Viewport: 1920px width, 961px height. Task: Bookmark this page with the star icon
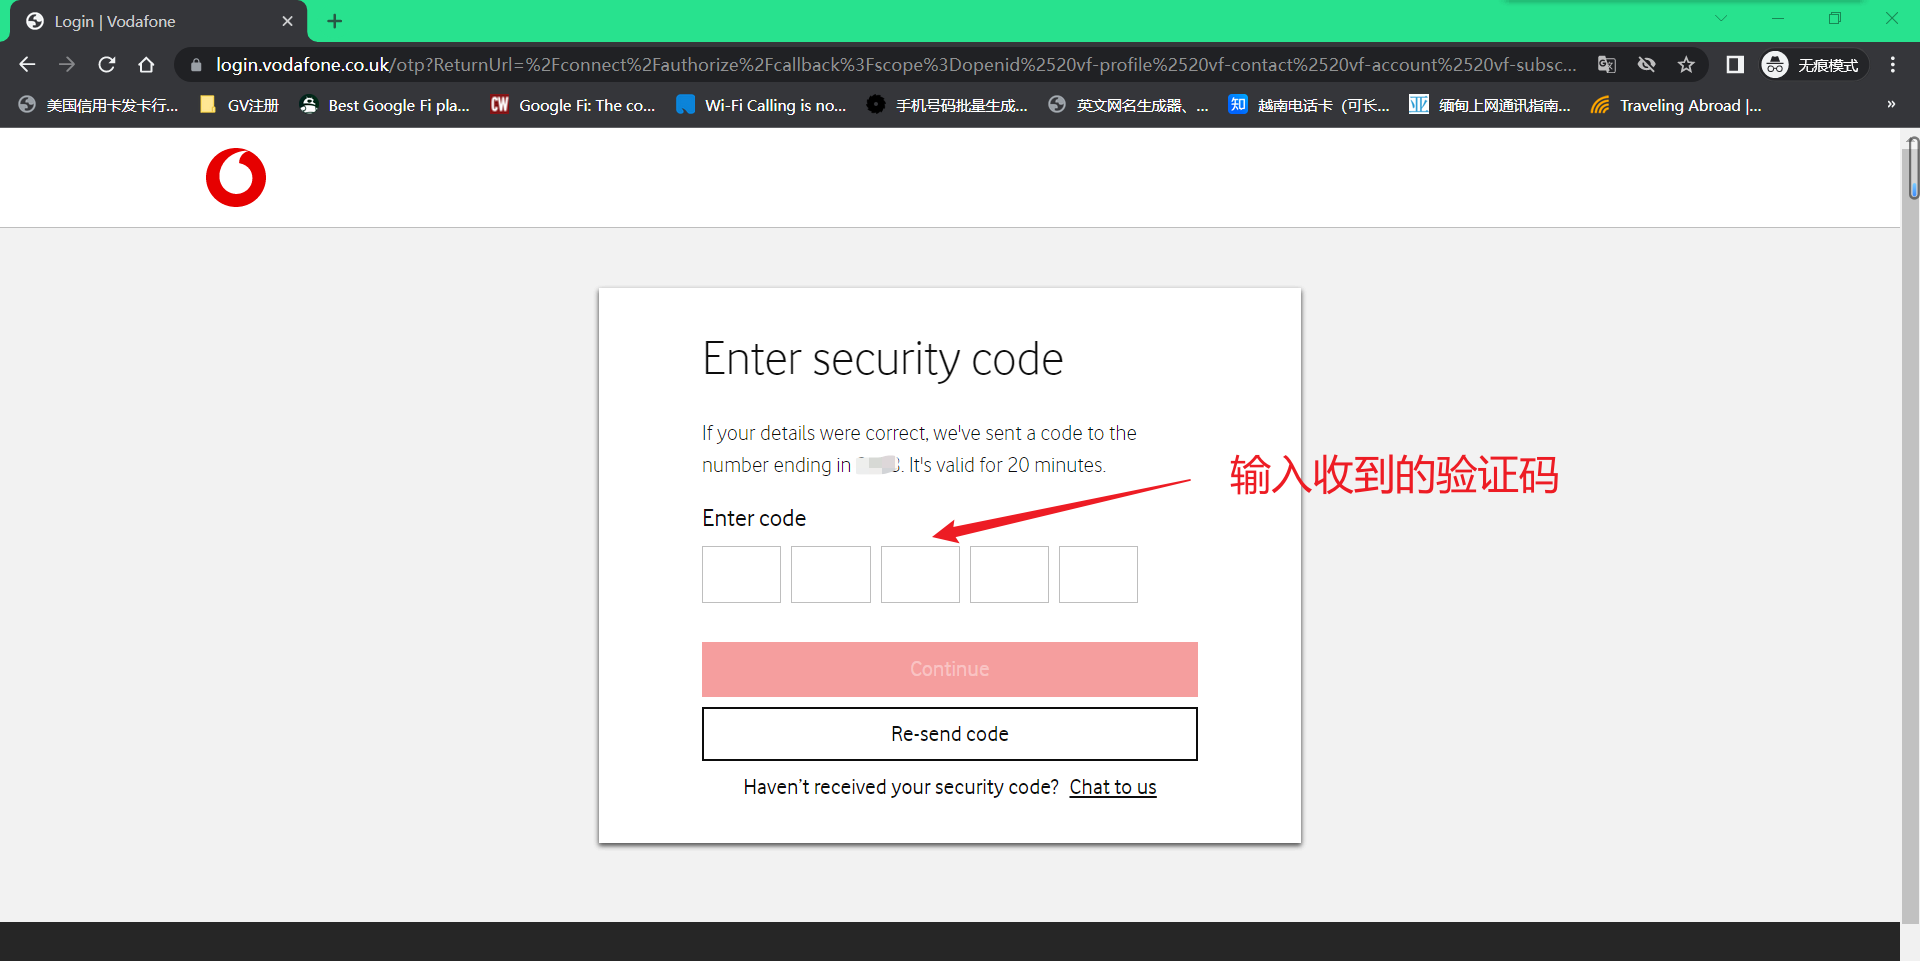1687,64
